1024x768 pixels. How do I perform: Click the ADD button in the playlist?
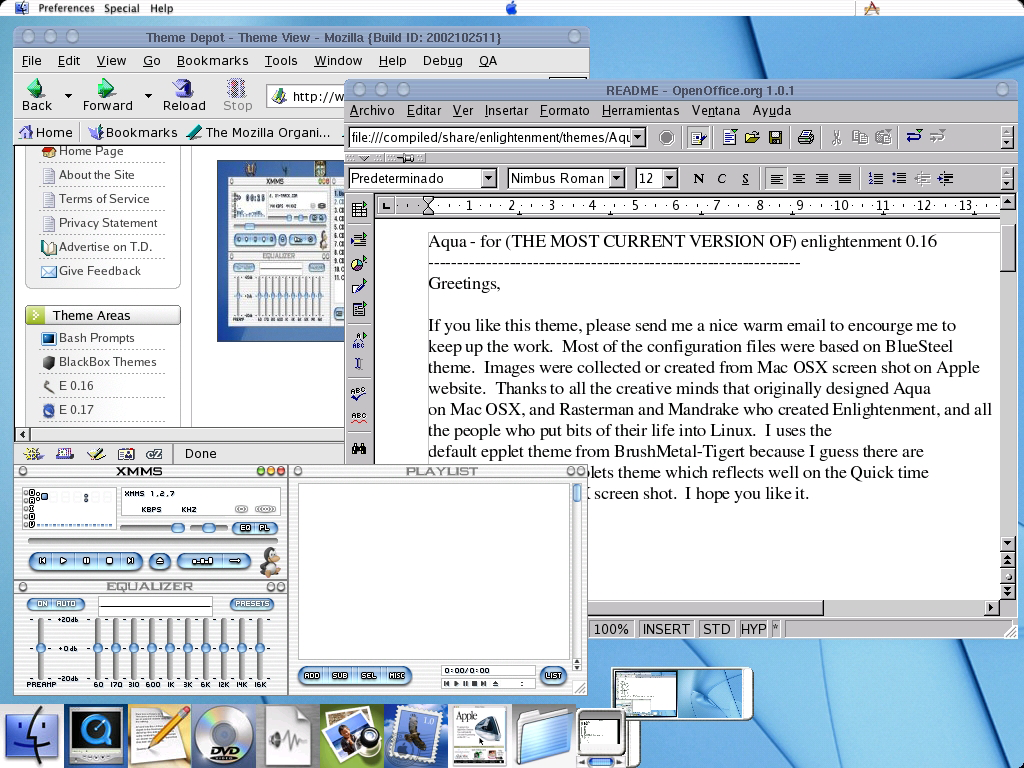[x=312, y=675]
